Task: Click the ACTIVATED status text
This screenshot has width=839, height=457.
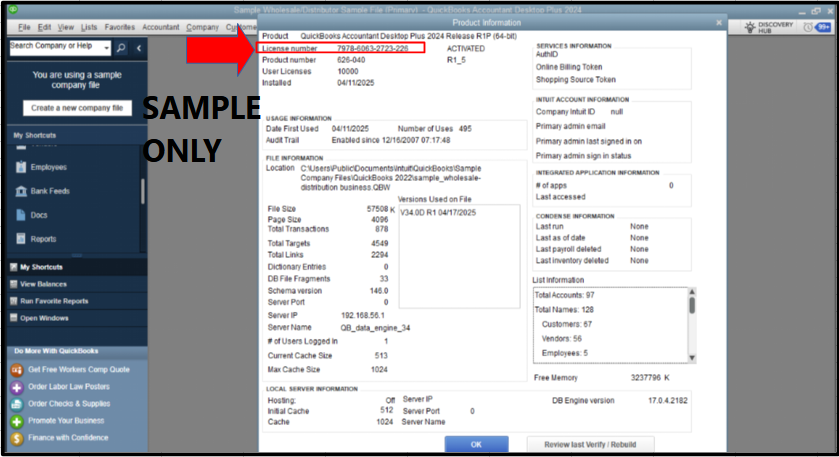Action: (466, 48)
